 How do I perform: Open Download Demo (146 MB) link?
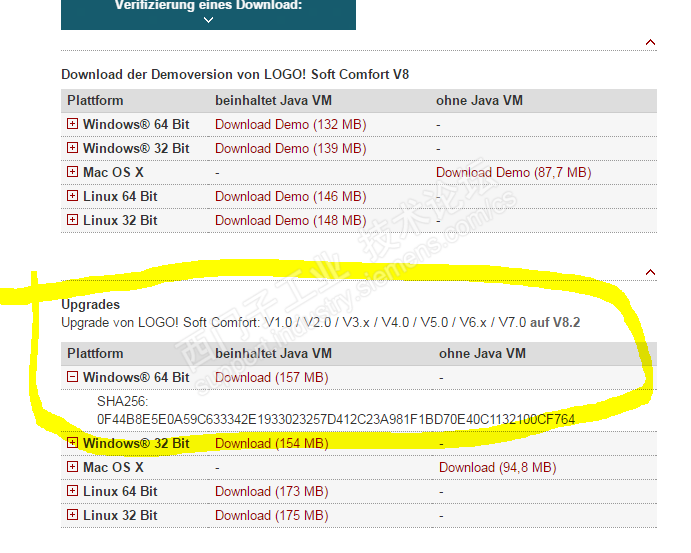click(291, 197)
